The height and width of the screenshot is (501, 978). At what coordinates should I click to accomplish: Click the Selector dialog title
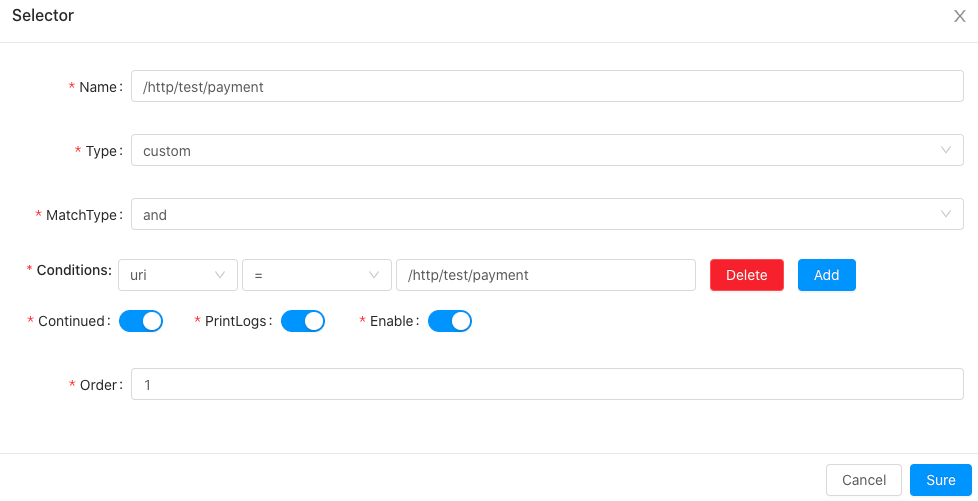pos(43,16)
